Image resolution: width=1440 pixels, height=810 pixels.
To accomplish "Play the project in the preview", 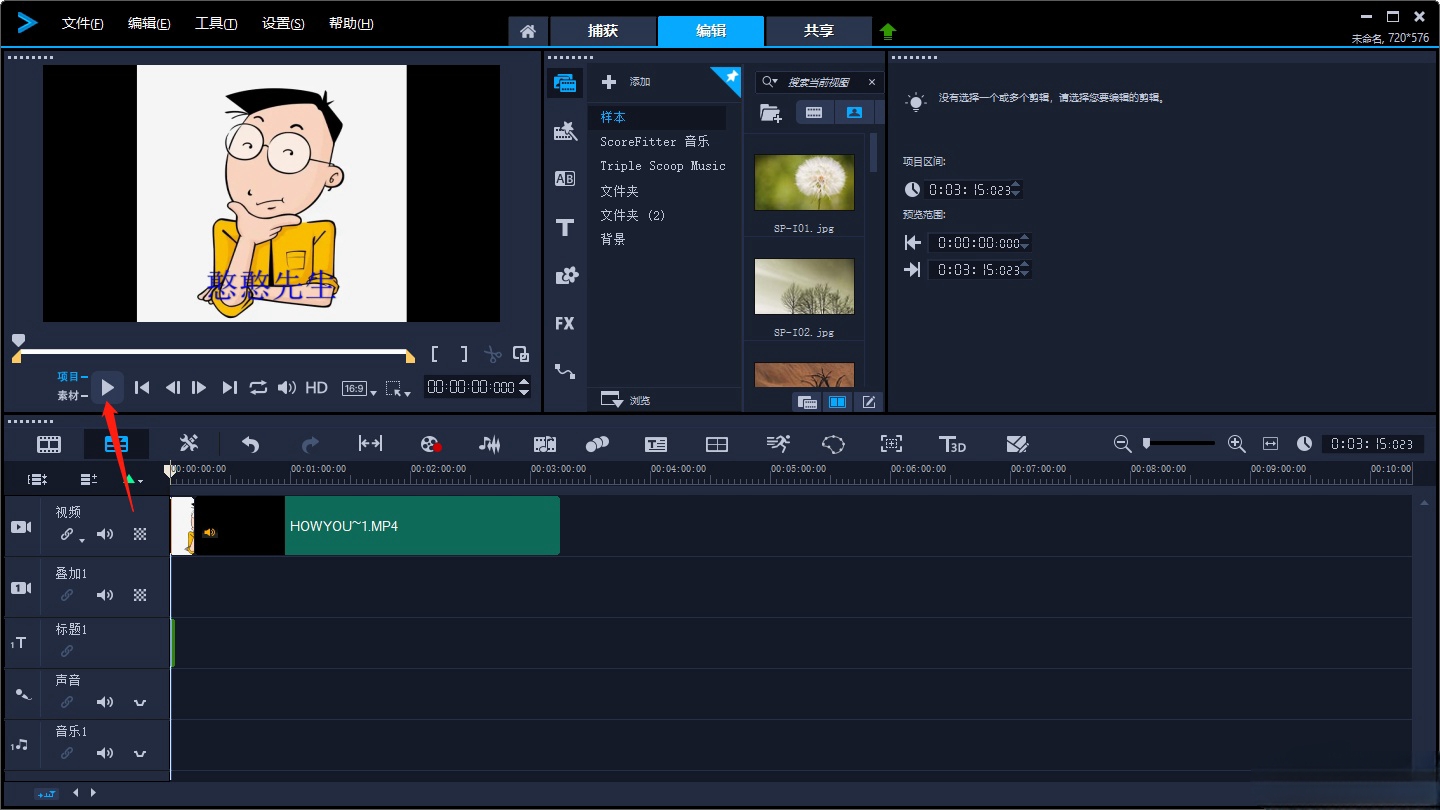I will [x=108, y=388].
